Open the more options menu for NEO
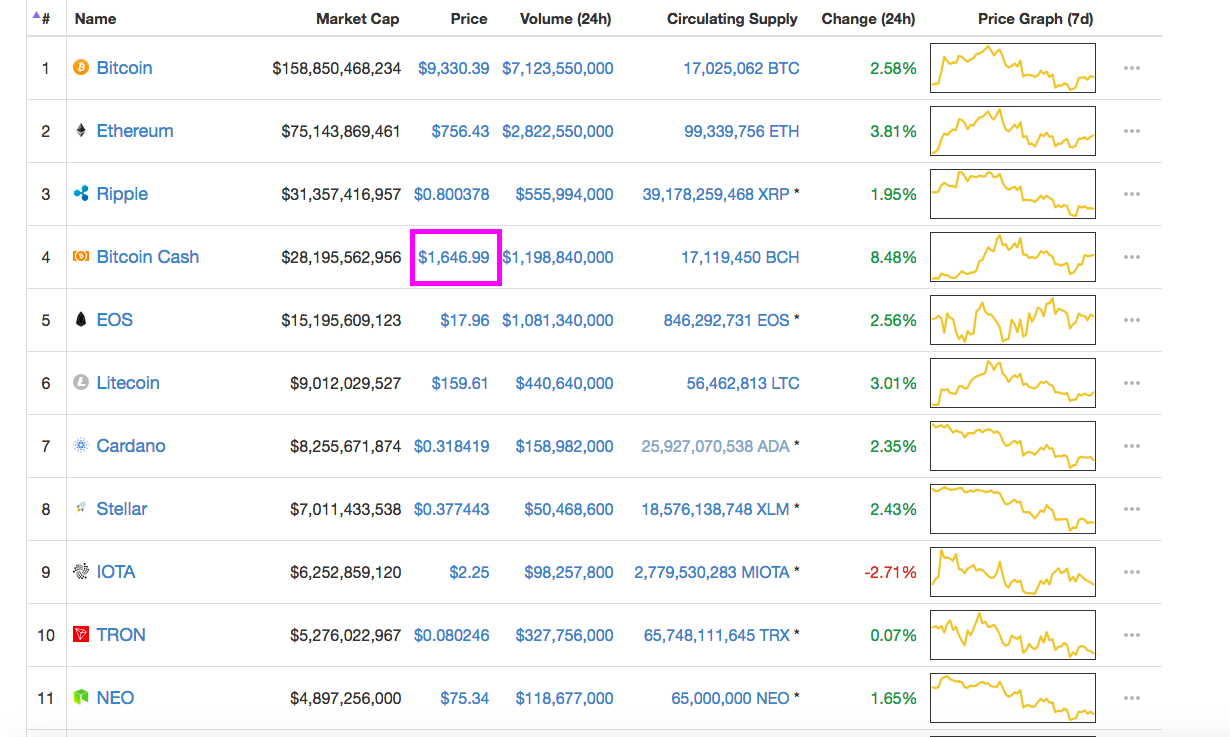Screen dimensions: 1230x737 [x=1132, y=698]
